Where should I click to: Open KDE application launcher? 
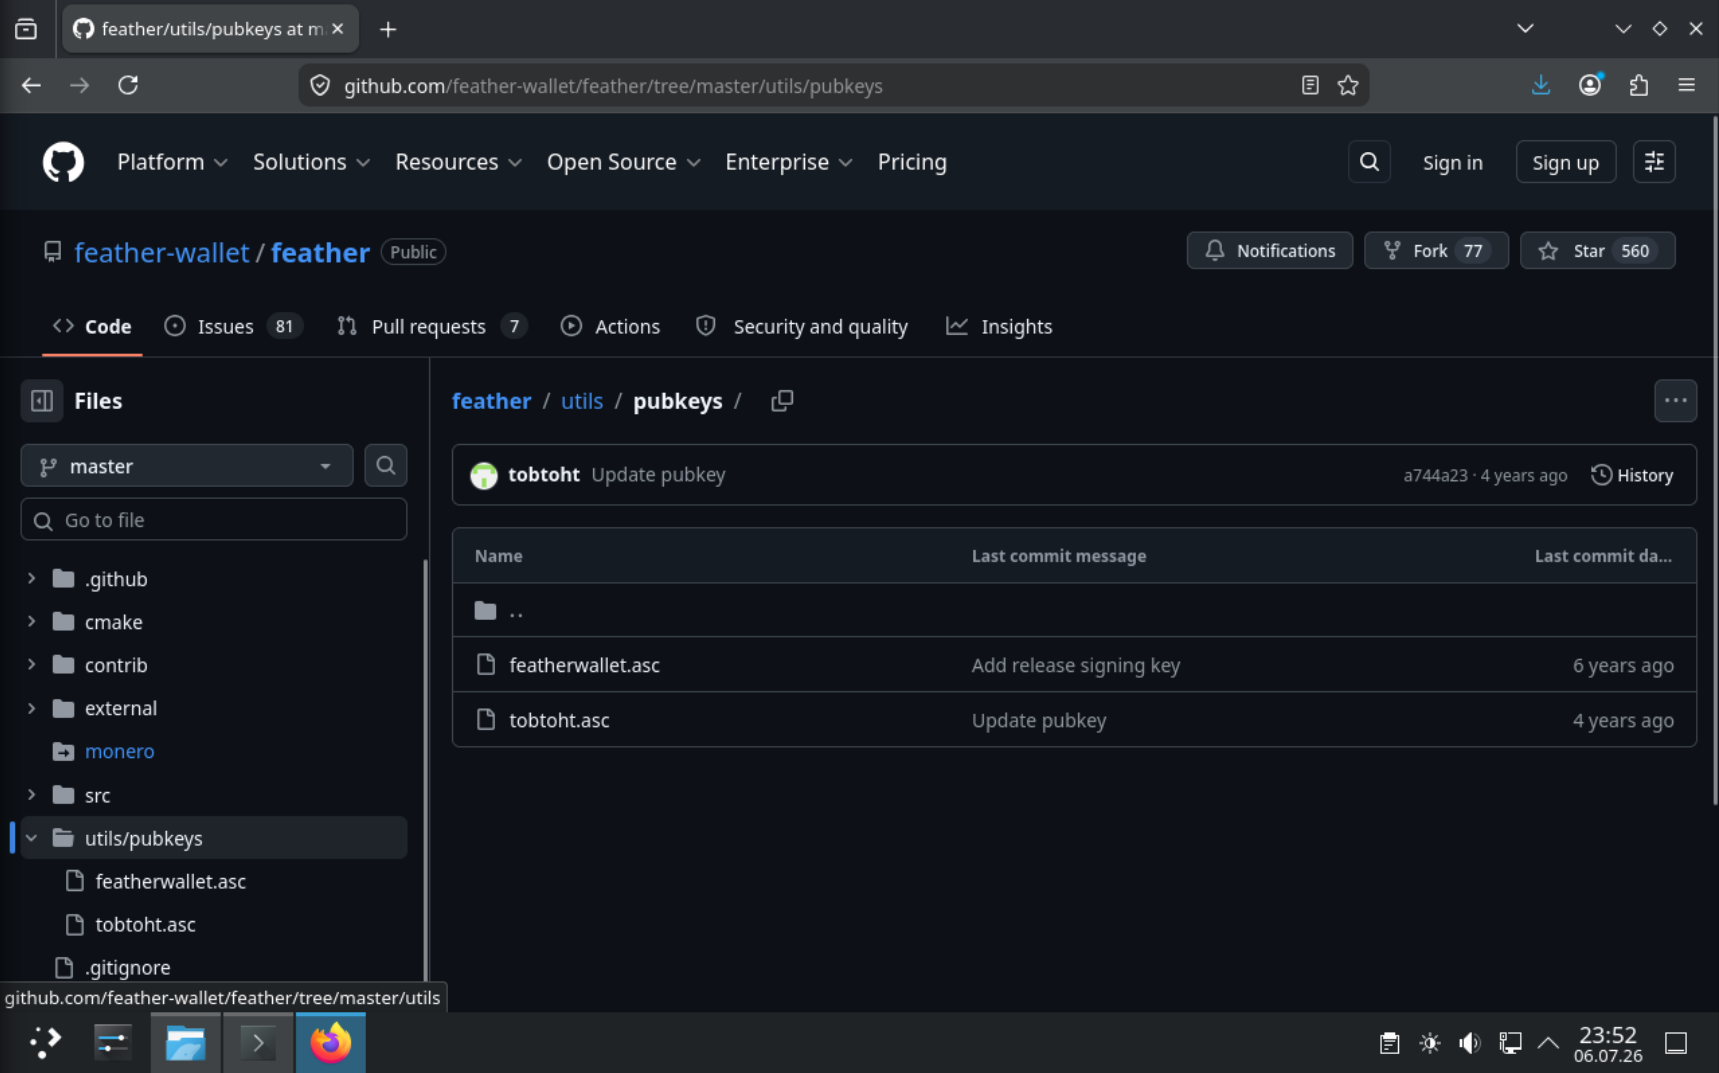44,1043
